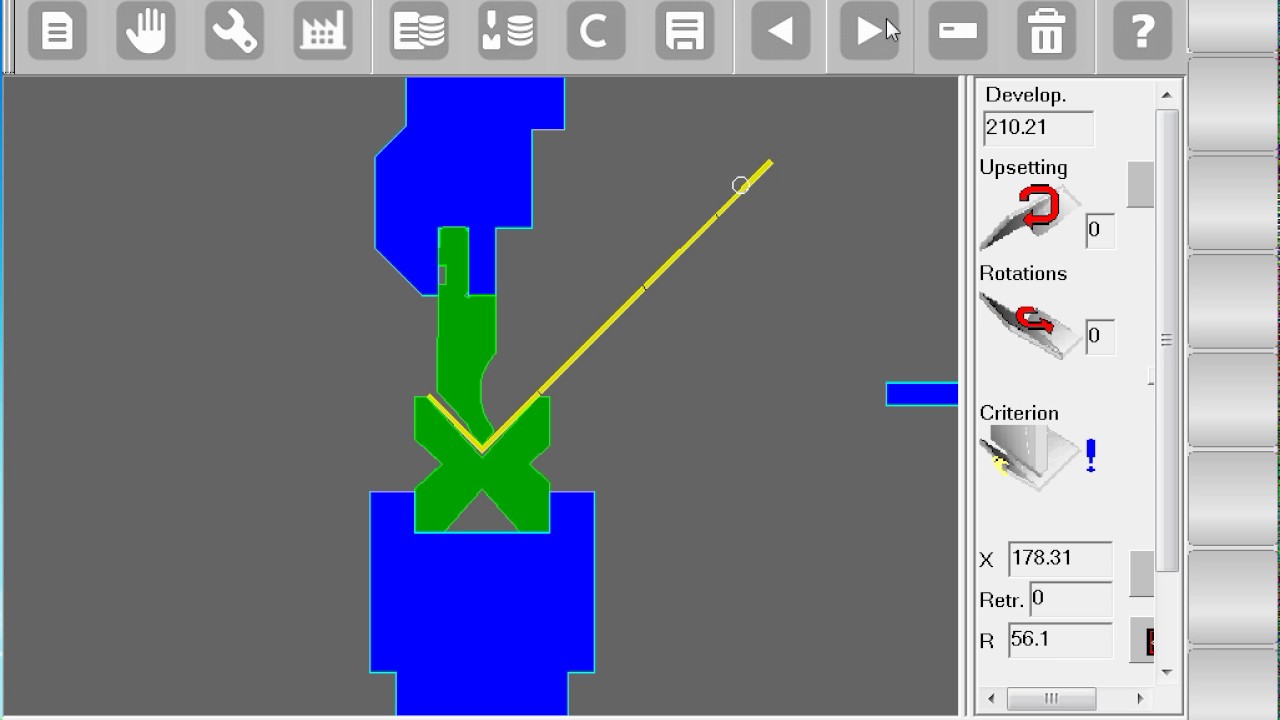Click the Develop. label text
1280x720 pixels.
click(x=1026, y=95)
